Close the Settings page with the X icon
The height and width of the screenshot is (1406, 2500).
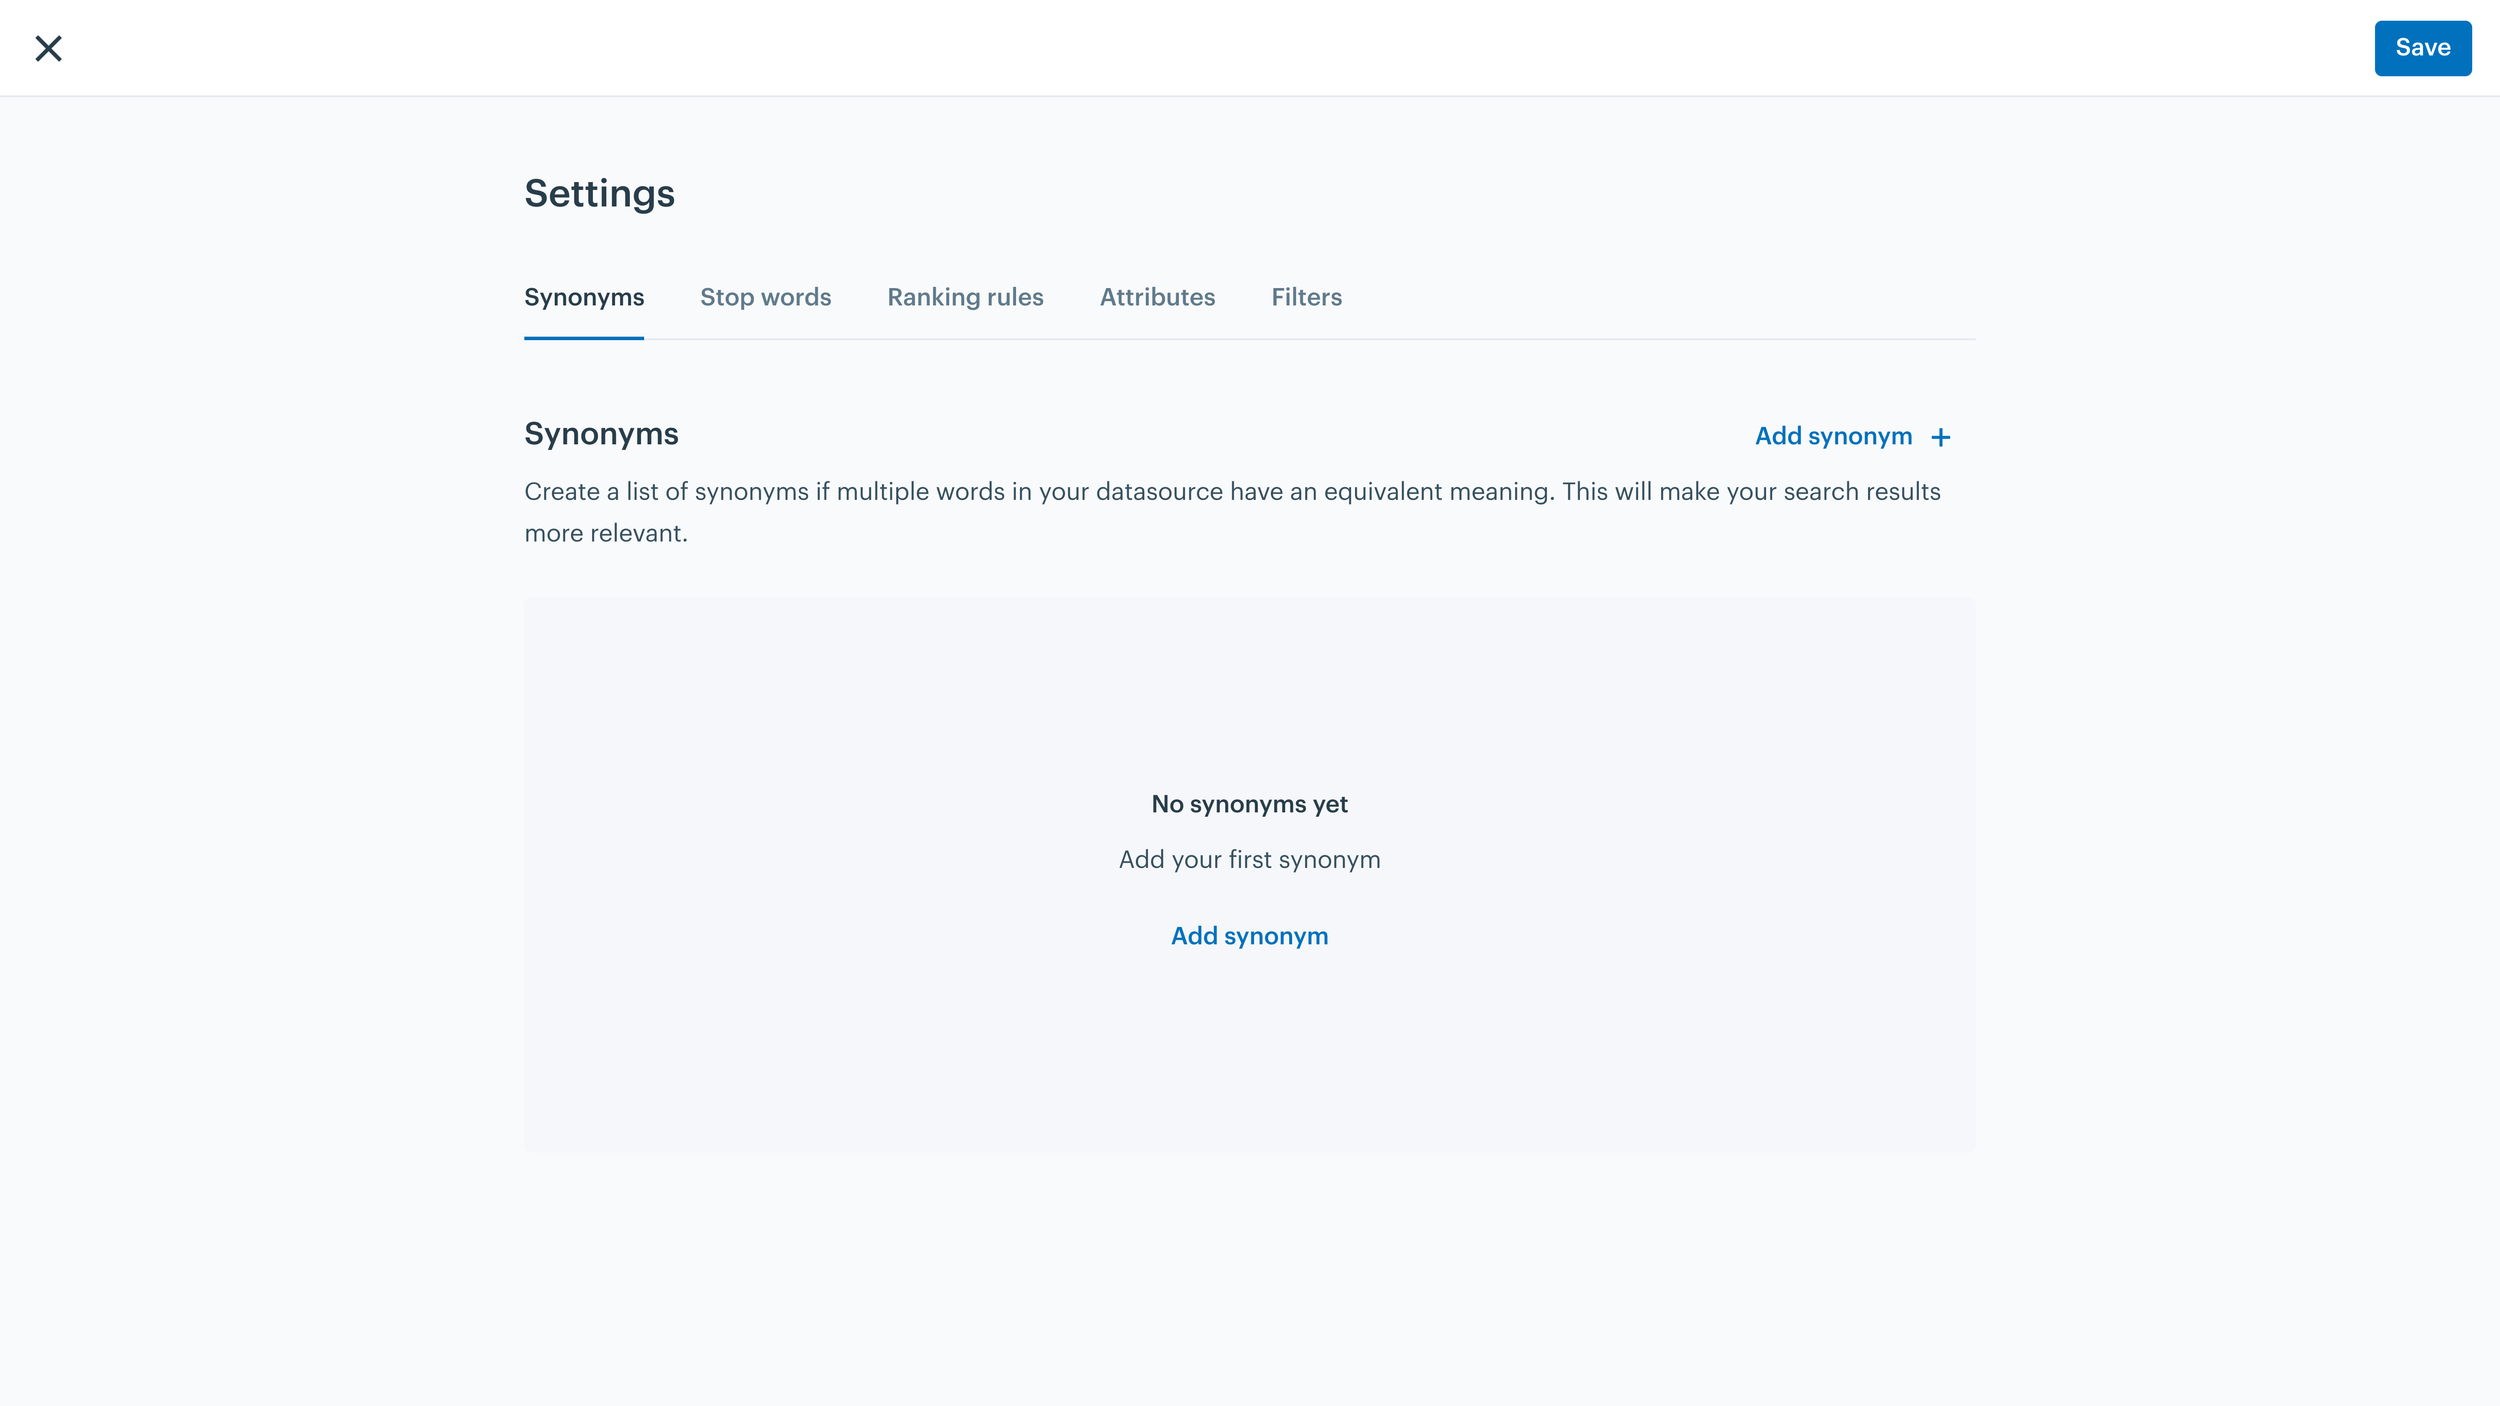pos(48,48)
